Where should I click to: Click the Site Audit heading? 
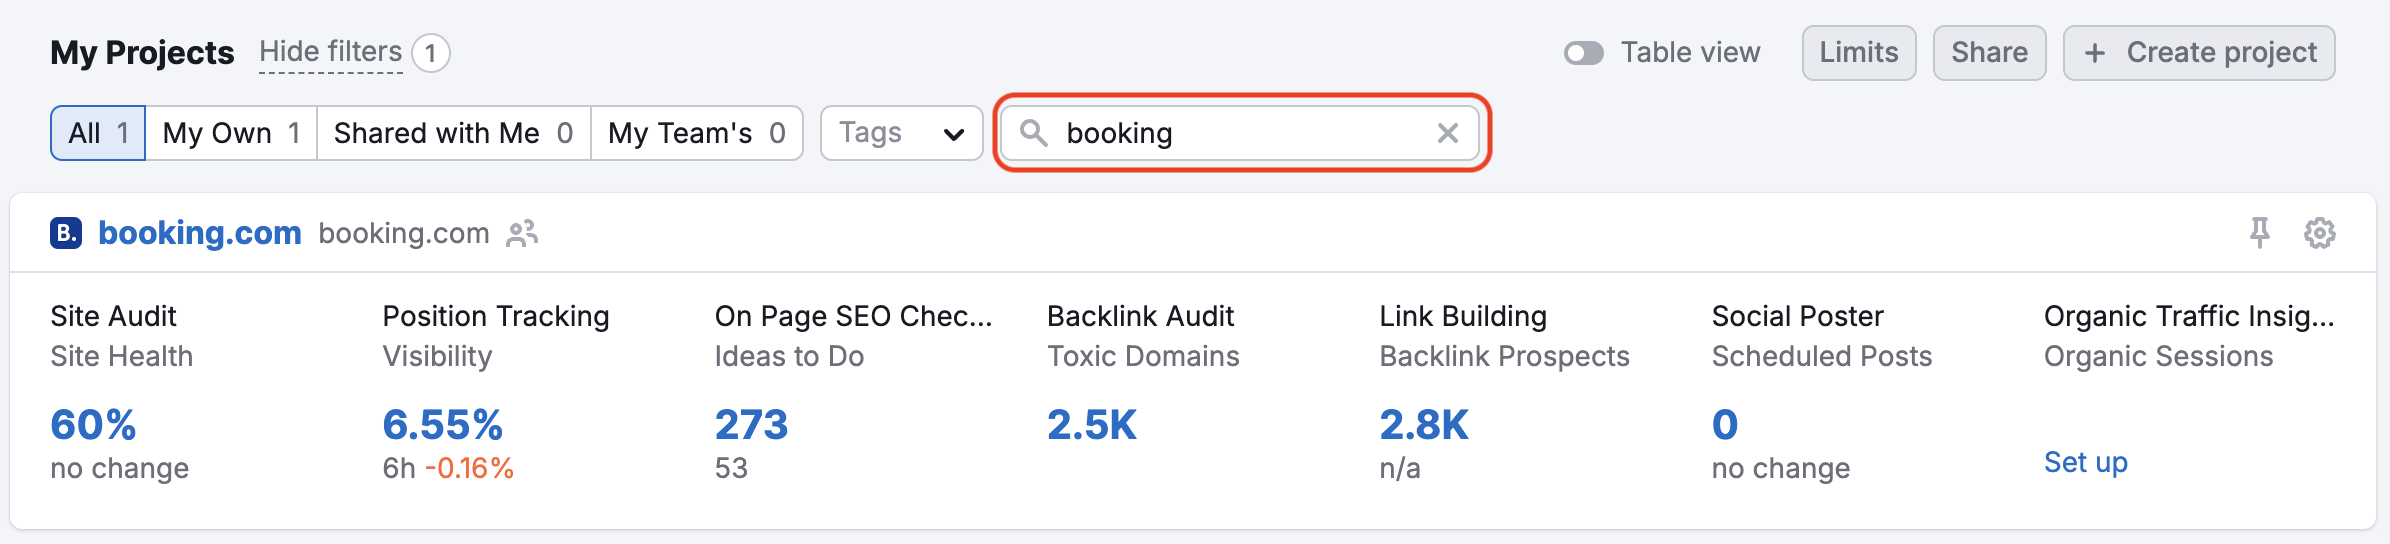pyautogui.click(x=113, y=316)
